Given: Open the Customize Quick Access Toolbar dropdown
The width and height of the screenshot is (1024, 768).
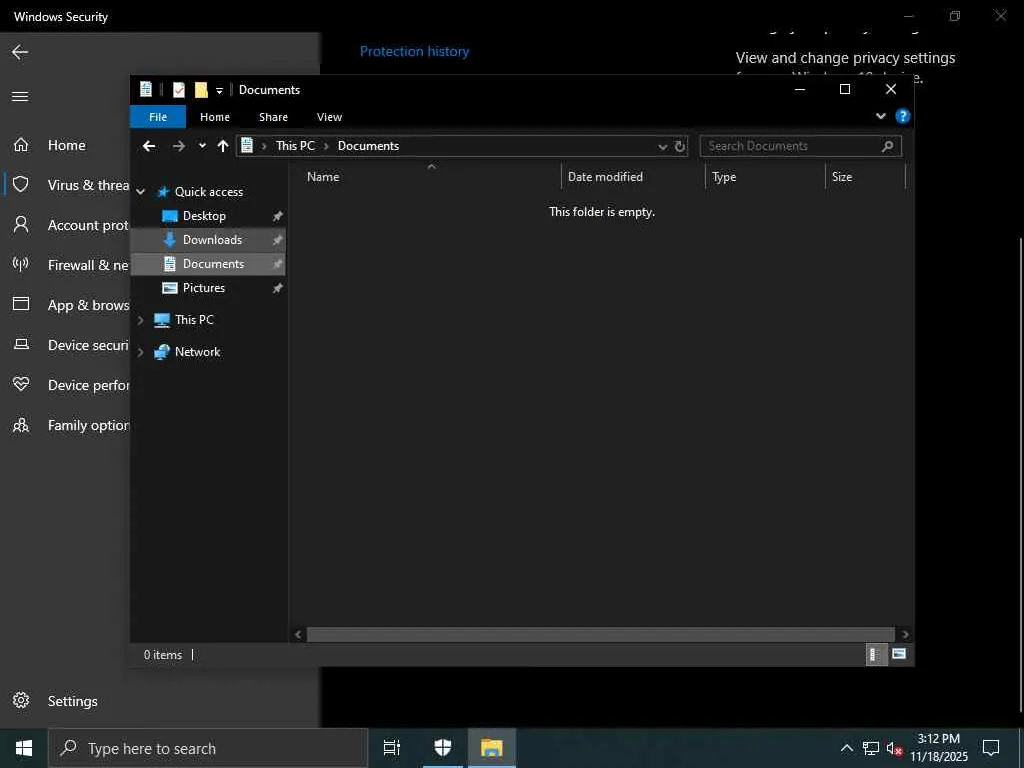Looking at the screenshot, I should pyautogui.click(x=219, y=91).
